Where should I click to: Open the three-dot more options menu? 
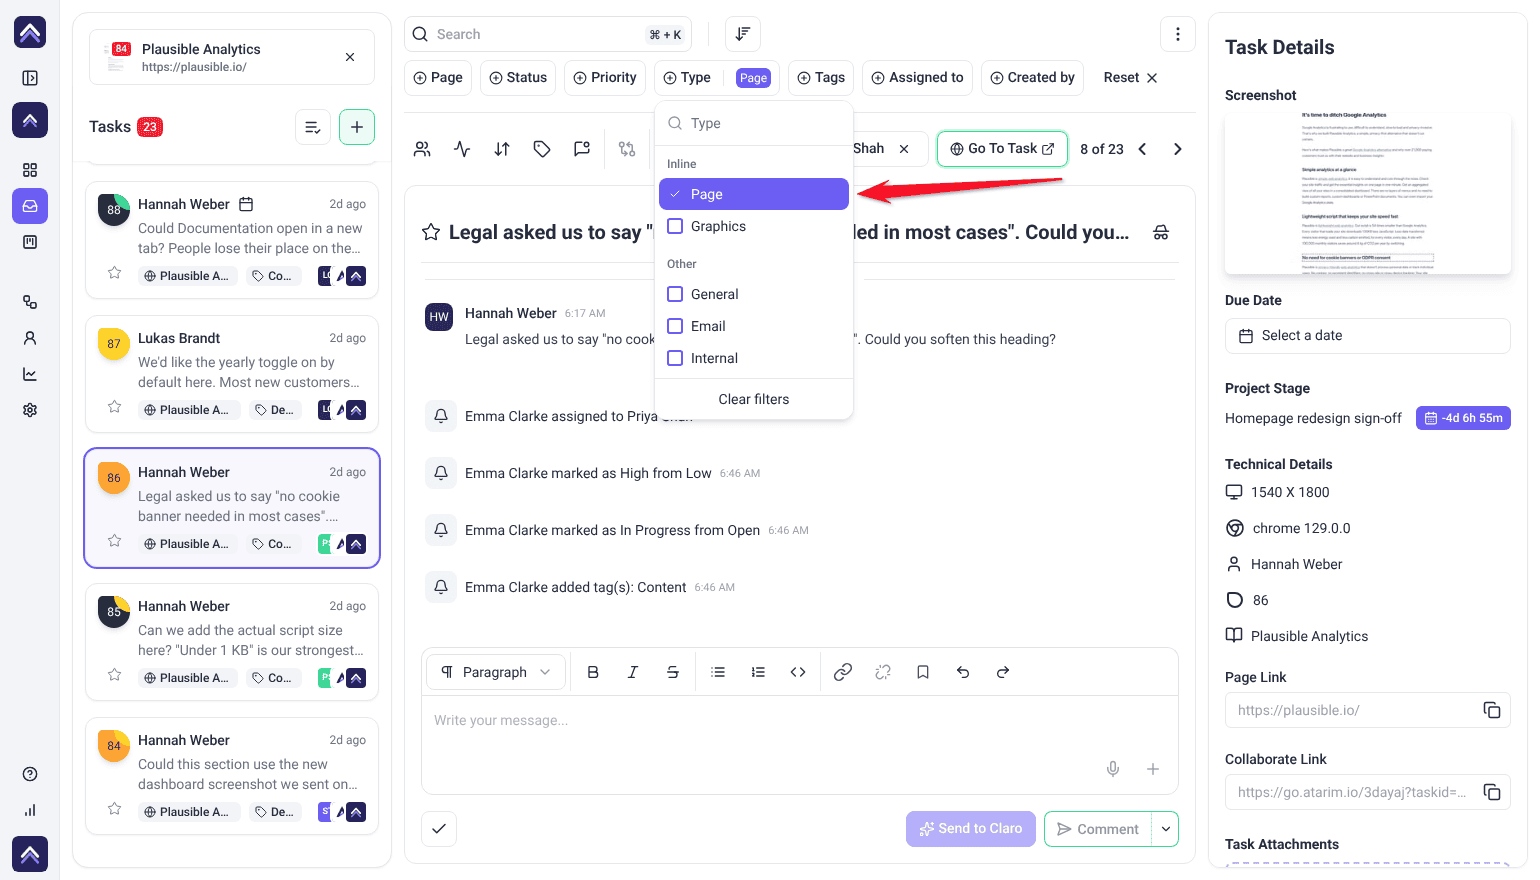pyautogui.click(x=1178, y=34)
